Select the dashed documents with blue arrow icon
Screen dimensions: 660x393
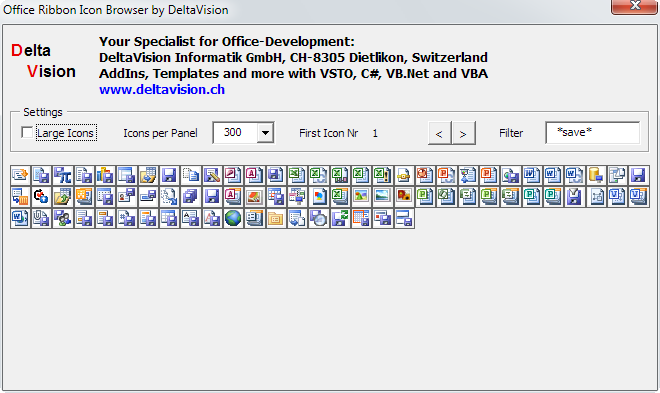coord(169,196)
